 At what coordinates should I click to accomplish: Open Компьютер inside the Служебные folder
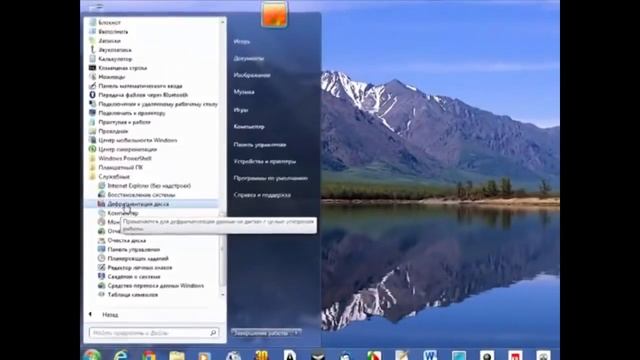(x=122, y=213)
